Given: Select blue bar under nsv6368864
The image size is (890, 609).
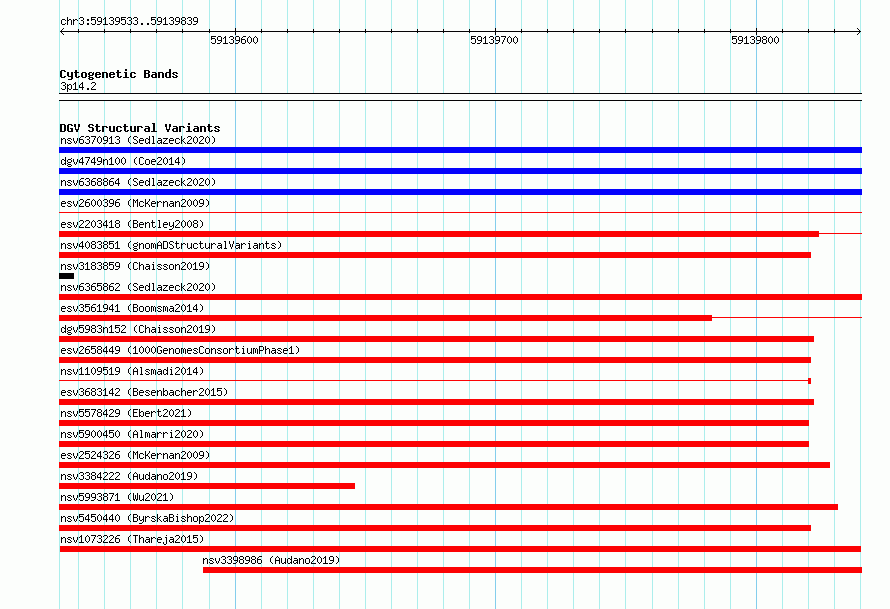Looking at the screenshot, I should click(460, 192).
